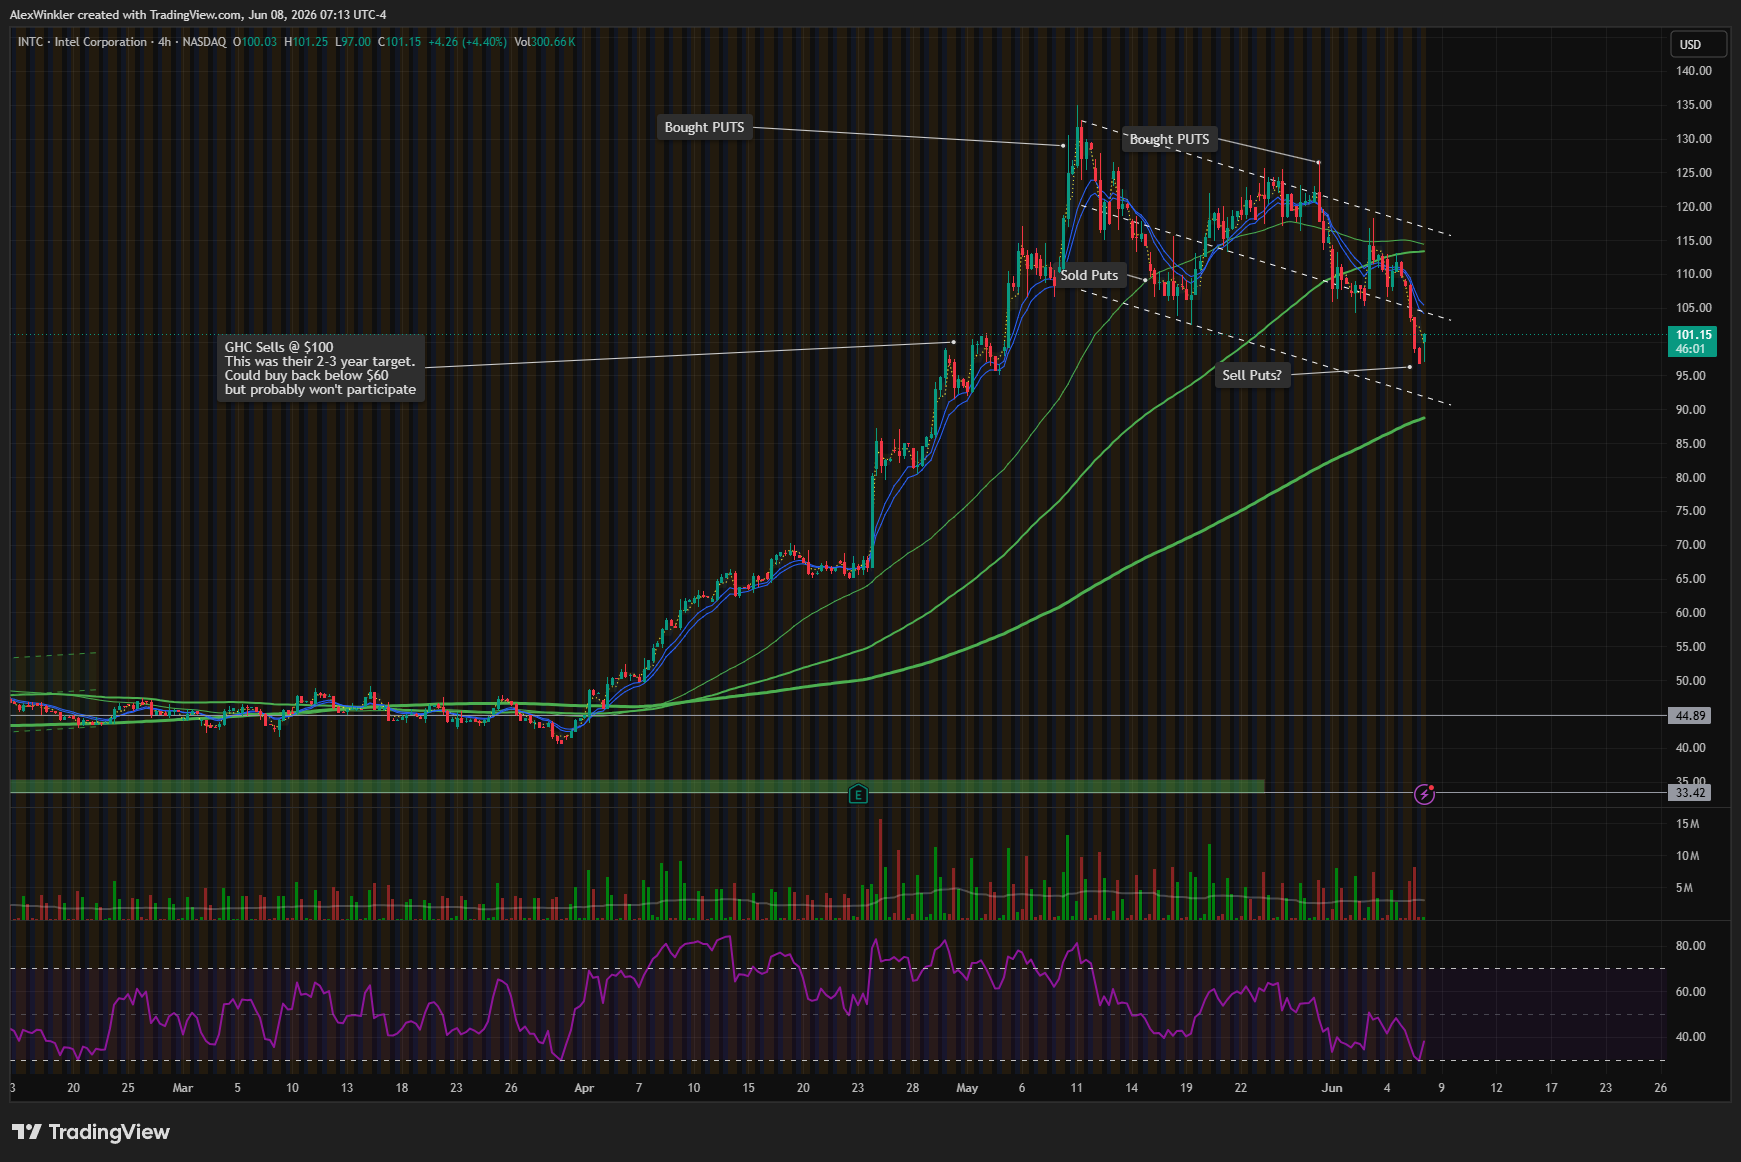Click the 'Mar' date axis label
This screenshot has width=1741, height=1162.
pos(183,1088)
